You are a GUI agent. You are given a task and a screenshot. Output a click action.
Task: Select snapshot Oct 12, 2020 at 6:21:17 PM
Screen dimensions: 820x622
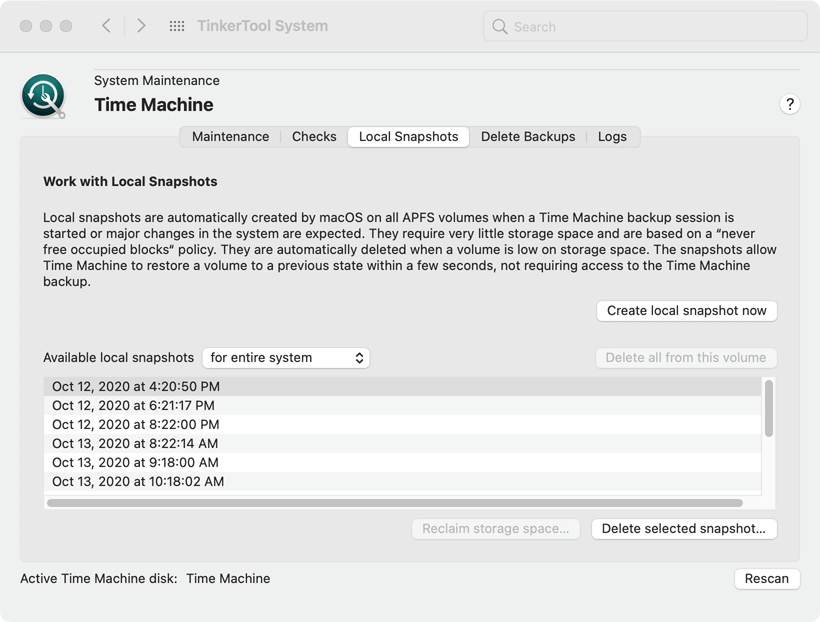[133, 406]
